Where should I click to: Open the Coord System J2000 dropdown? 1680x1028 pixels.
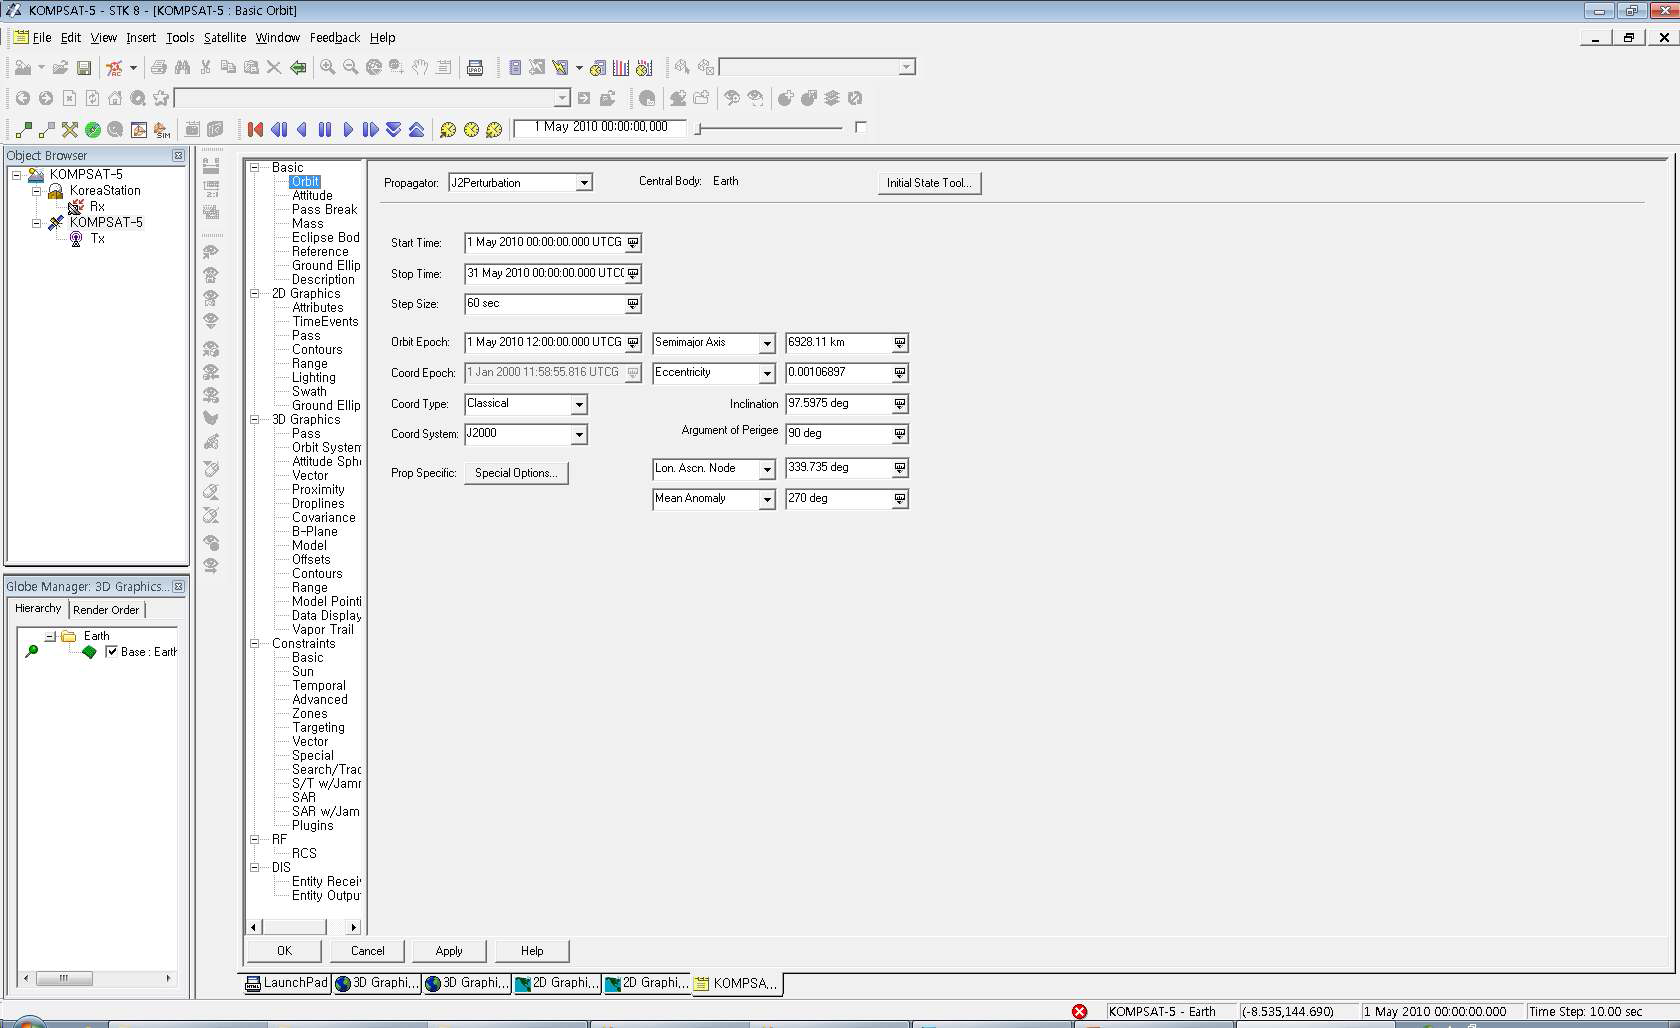pos(579,434)
